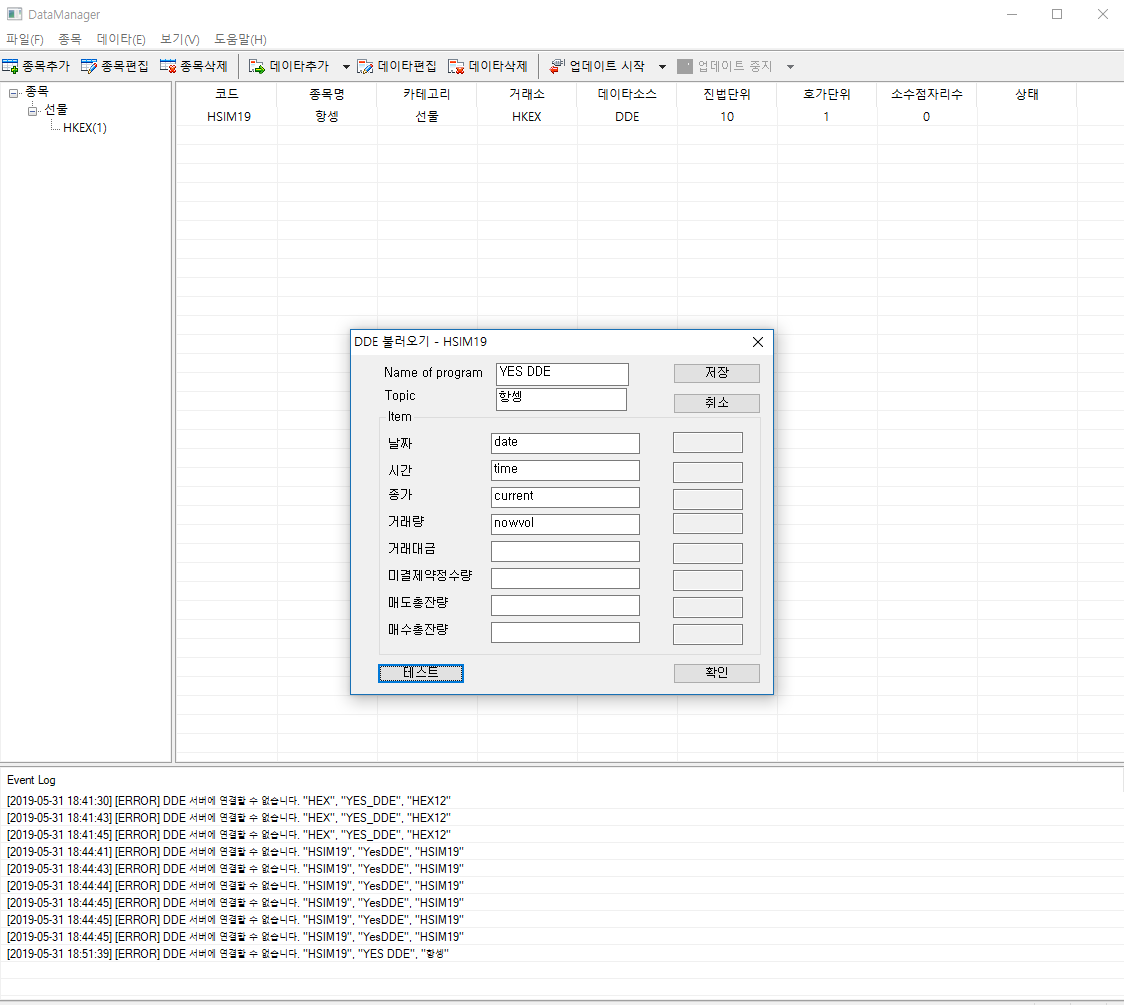This screenshot has width=1124, height=1005.
Task: Click the 데이타추가 toolbar icon
Action: [x=257, y=66]
